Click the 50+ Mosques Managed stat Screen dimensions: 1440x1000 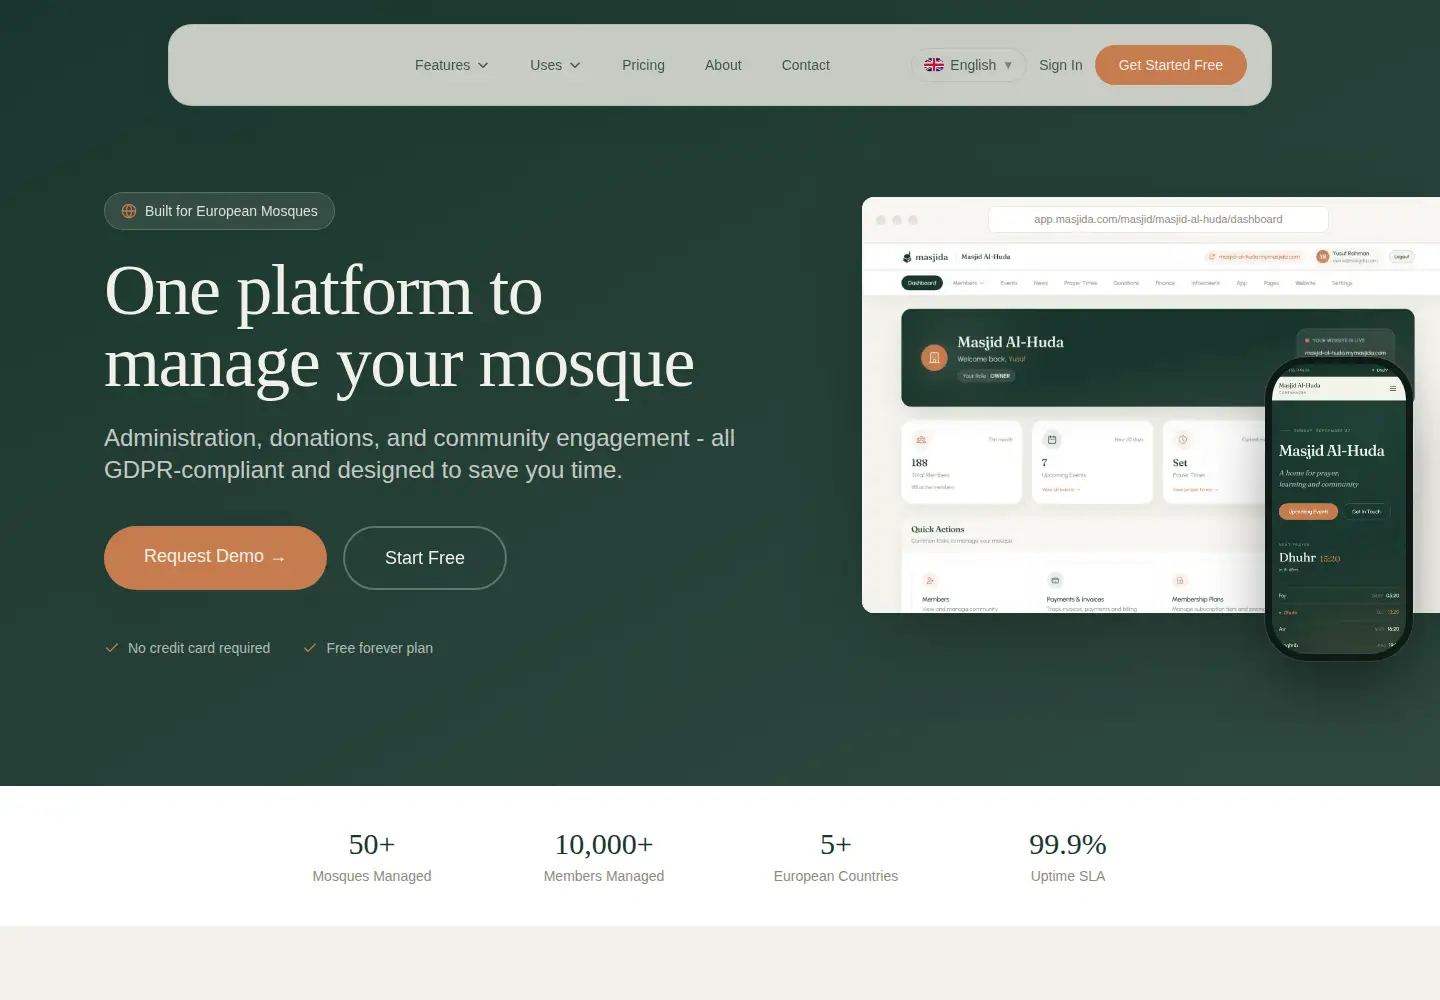[x=372, y=858]
